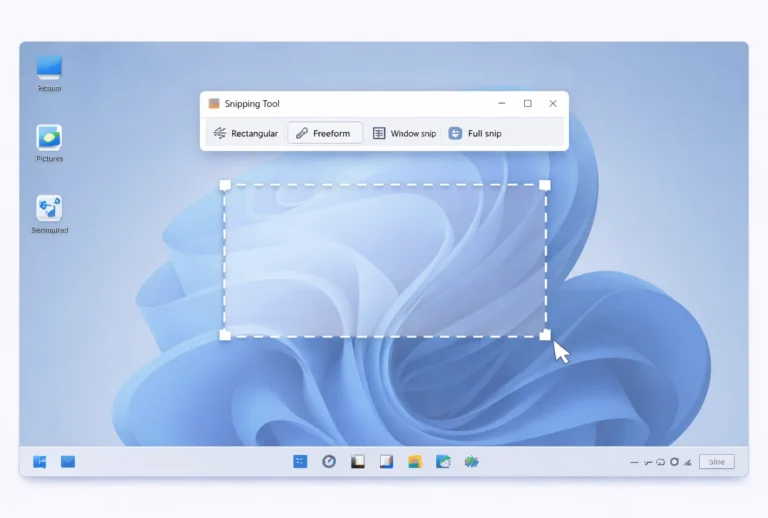The height and width of the screenshot is (518, 768).
Task: Open the yellow-orange photo taskbar icon
Action: pos(415,461)
